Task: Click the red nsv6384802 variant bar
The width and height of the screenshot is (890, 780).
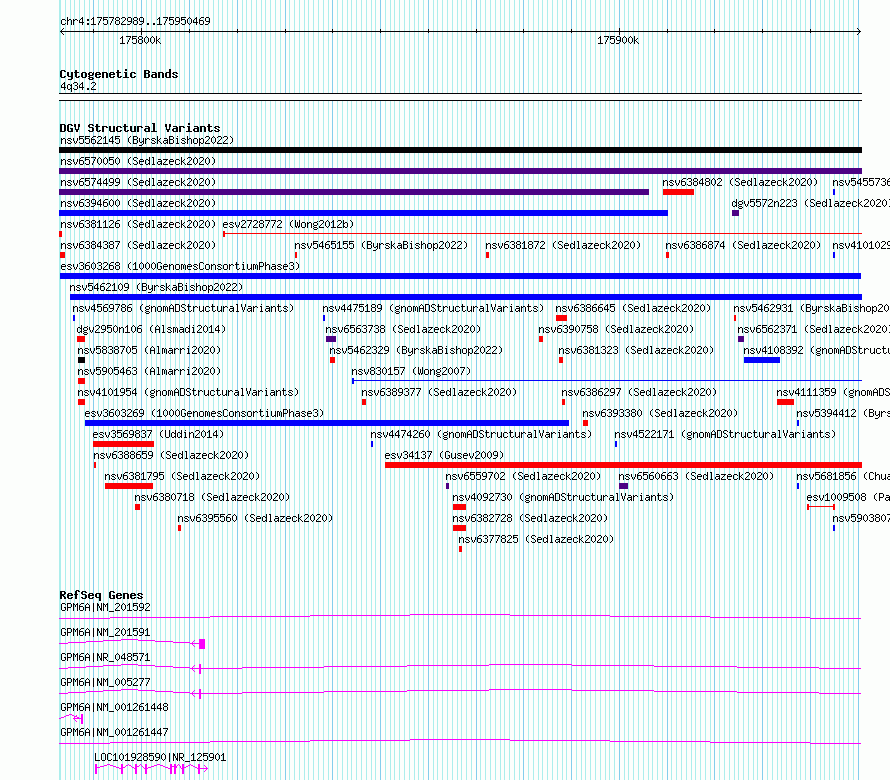Action: point(678,192)
